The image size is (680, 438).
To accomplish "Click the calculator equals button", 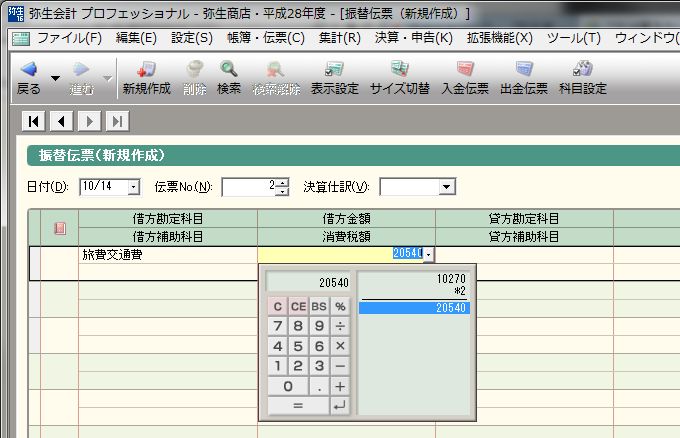I will click(x=298, y=406).
